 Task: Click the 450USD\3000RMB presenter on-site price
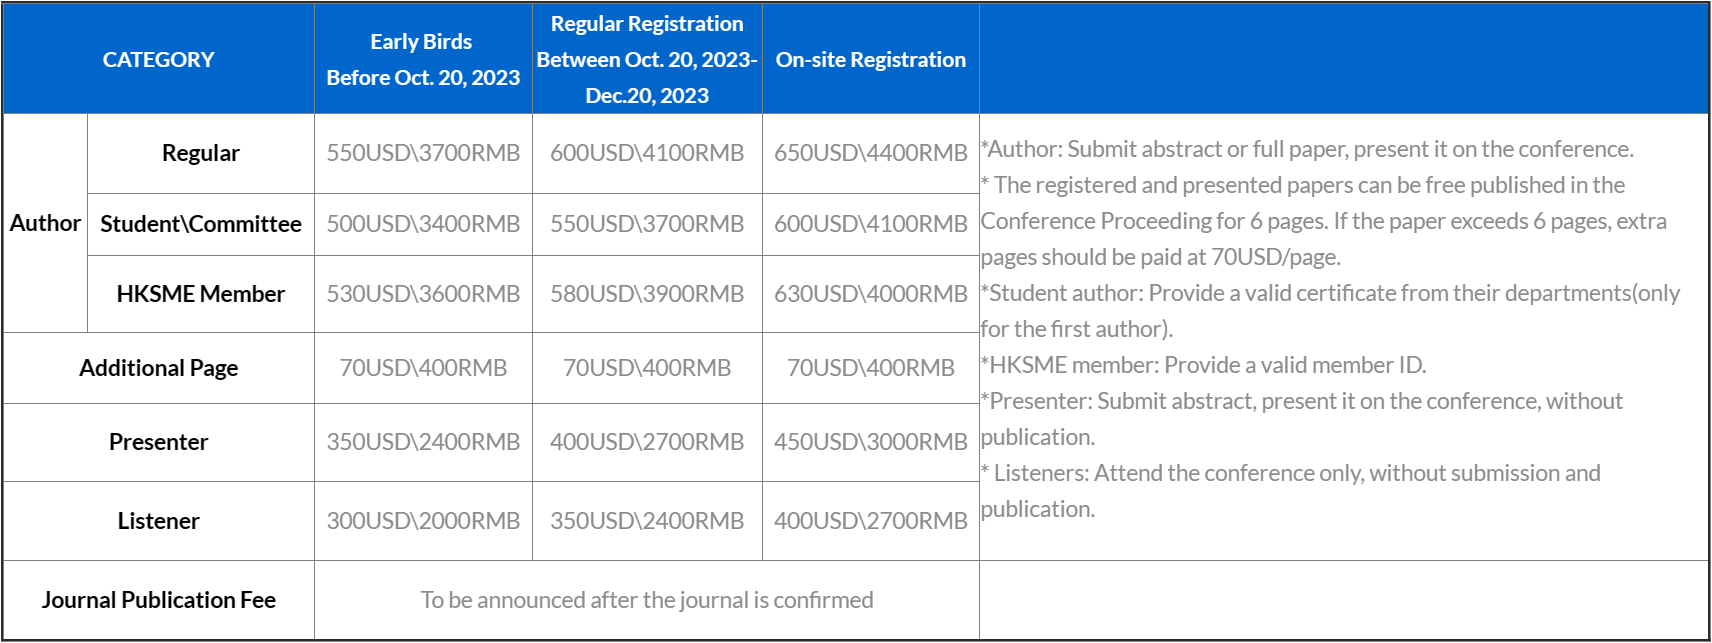(x=870, y=442)
